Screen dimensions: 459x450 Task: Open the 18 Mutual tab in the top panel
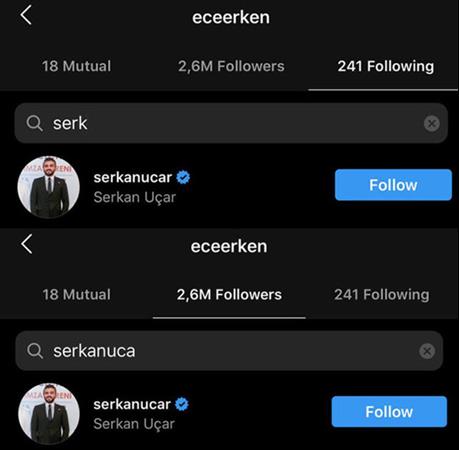click(x=76, y=66)
